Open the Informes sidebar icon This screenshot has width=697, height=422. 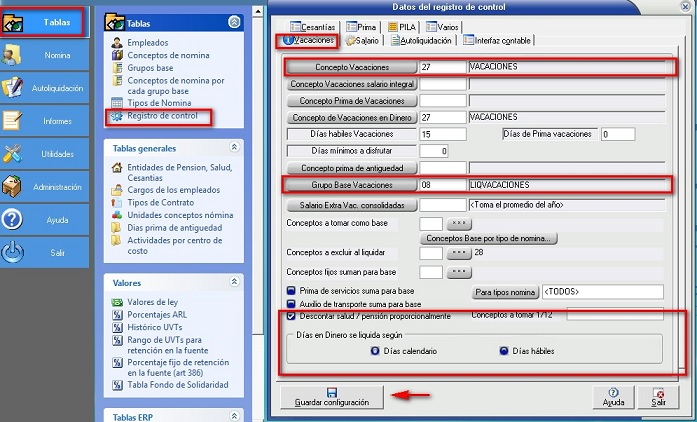(x=14, y=121)
